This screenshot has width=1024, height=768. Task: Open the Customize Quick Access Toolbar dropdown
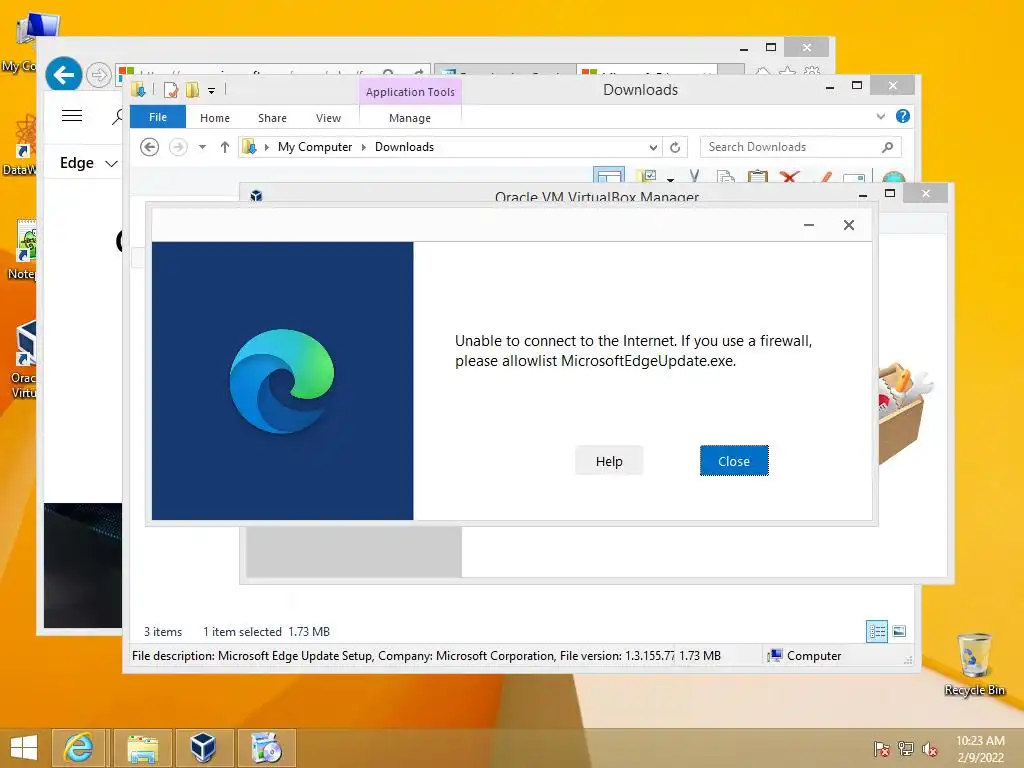click(212, 91)
